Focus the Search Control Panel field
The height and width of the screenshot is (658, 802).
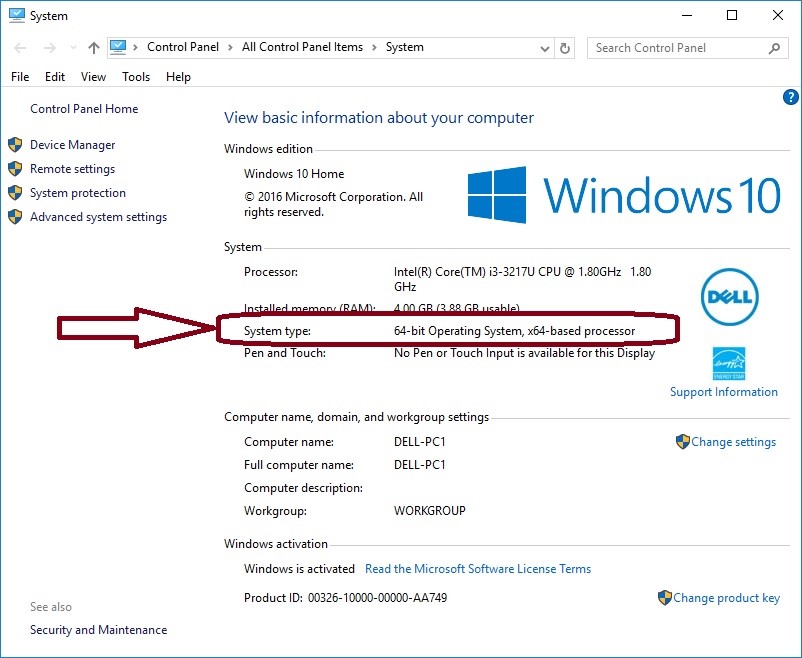[687, 48]
